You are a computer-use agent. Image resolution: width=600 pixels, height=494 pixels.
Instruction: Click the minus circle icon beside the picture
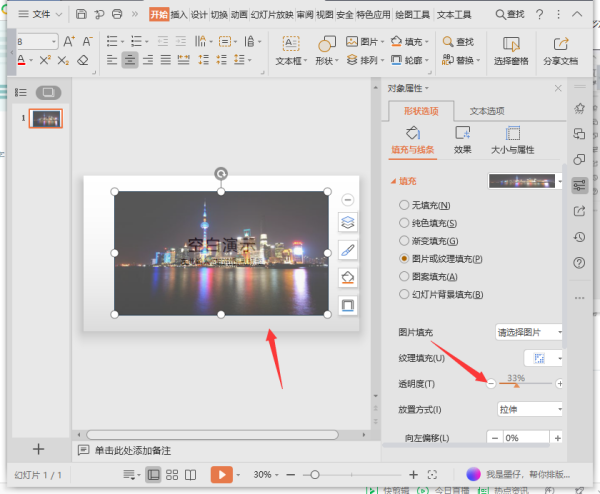(x=347, y=200)
